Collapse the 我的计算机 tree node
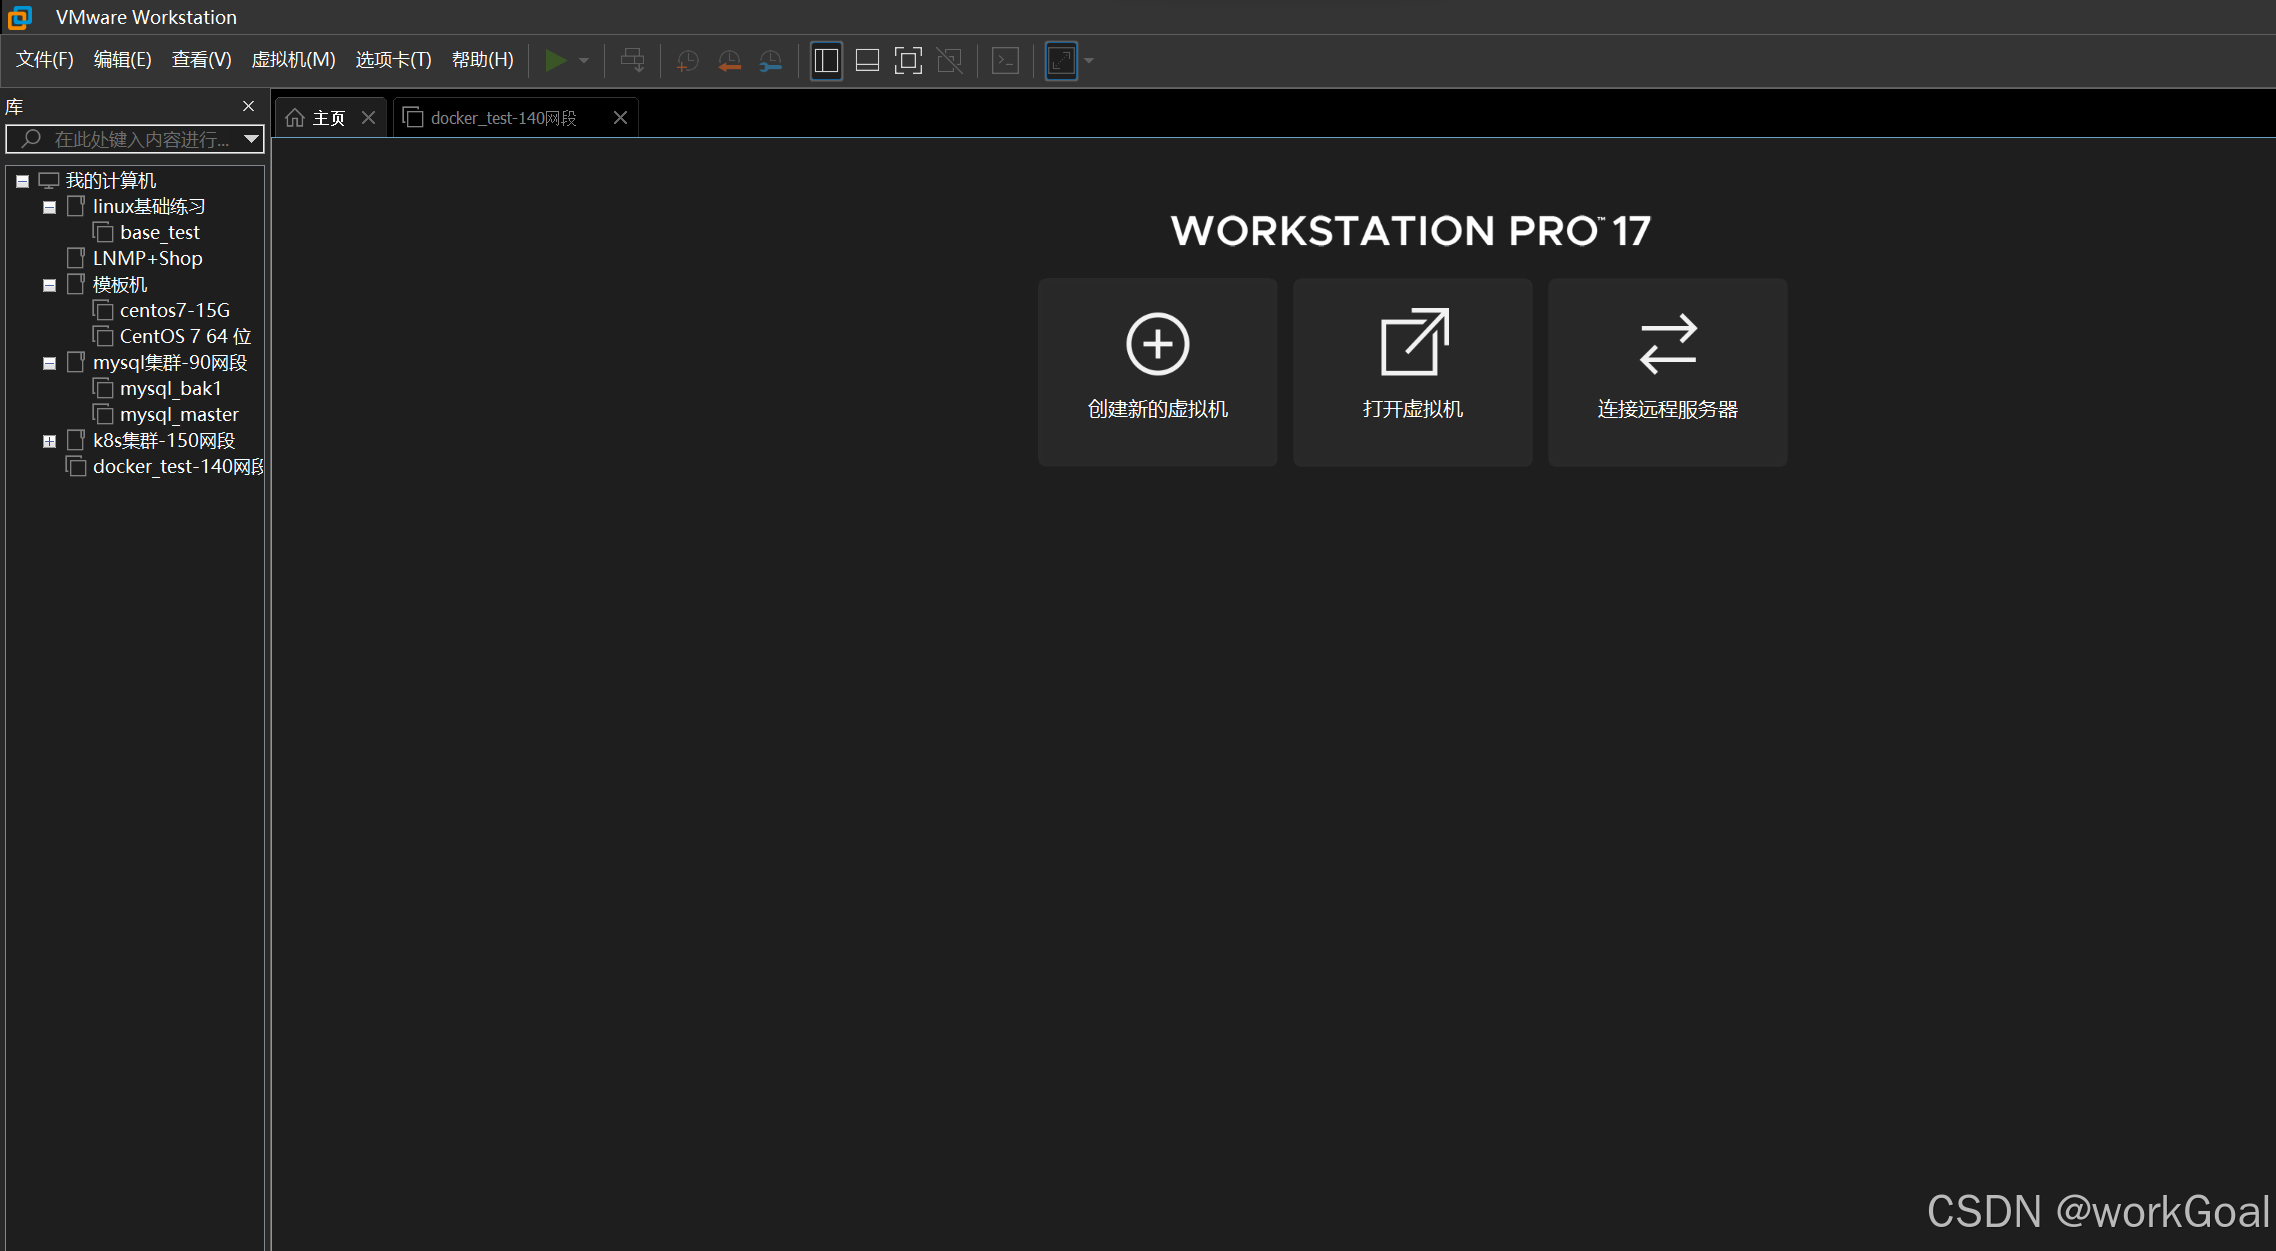Viewport: 2276px width, 1251px height. (x=22, y=181)
